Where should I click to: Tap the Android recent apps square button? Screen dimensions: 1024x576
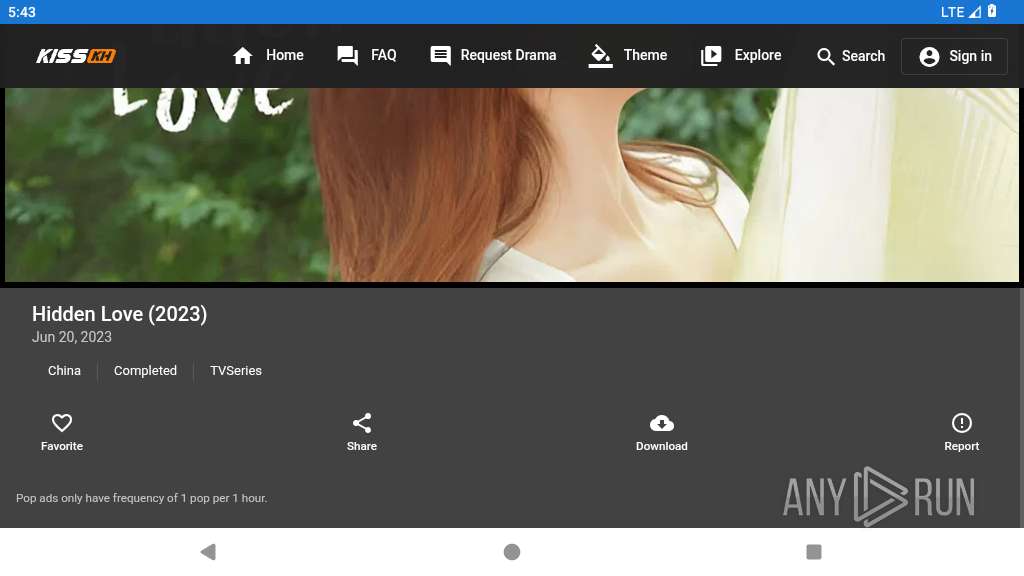click(x=814, y=552)
